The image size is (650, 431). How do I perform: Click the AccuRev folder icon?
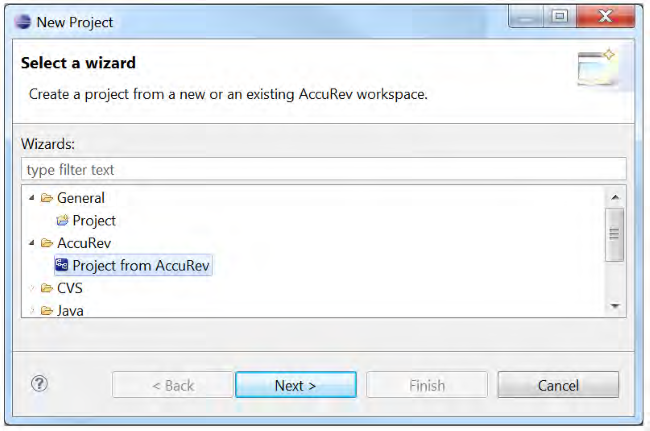(47, 243)
